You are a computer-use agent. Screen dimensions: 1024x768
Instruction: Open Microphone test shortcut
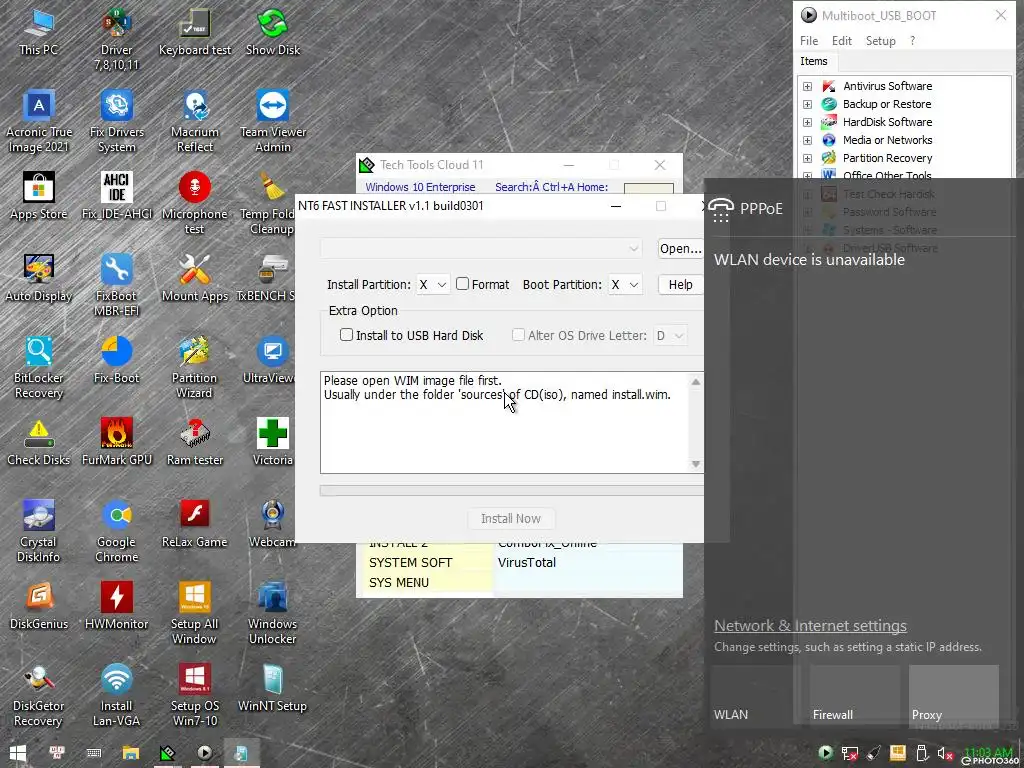(195, 203)
